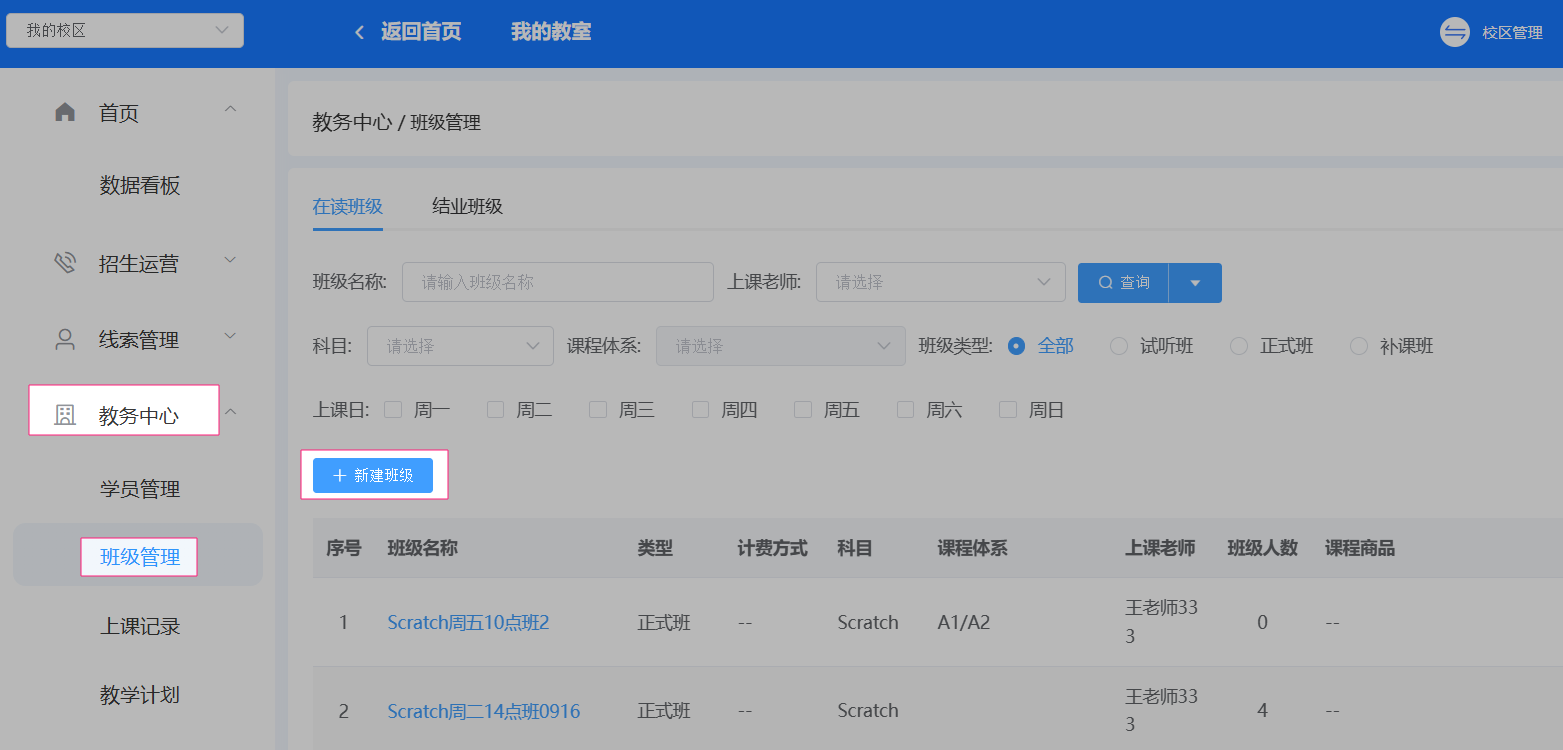Click the person icon beside 线索管理
The height and width of the screenshot is (750, 1563).
pyautogui.click(x=64, y=338)
